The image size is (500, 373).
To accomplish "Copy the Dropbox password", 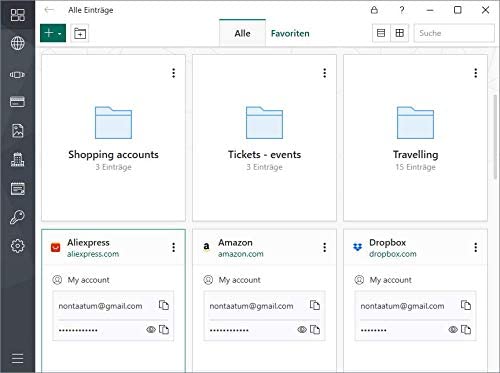I will click(466, 330).
